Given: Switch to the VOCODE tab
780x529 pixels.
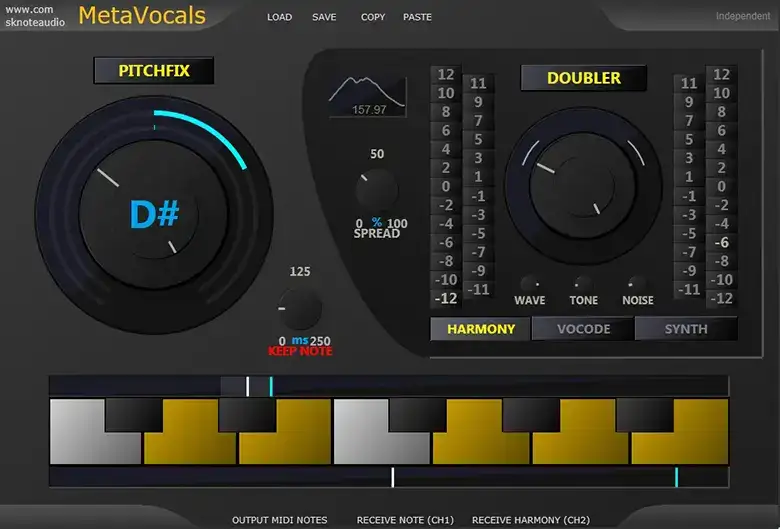Looking at the screenshot, I should coord(583,329).
